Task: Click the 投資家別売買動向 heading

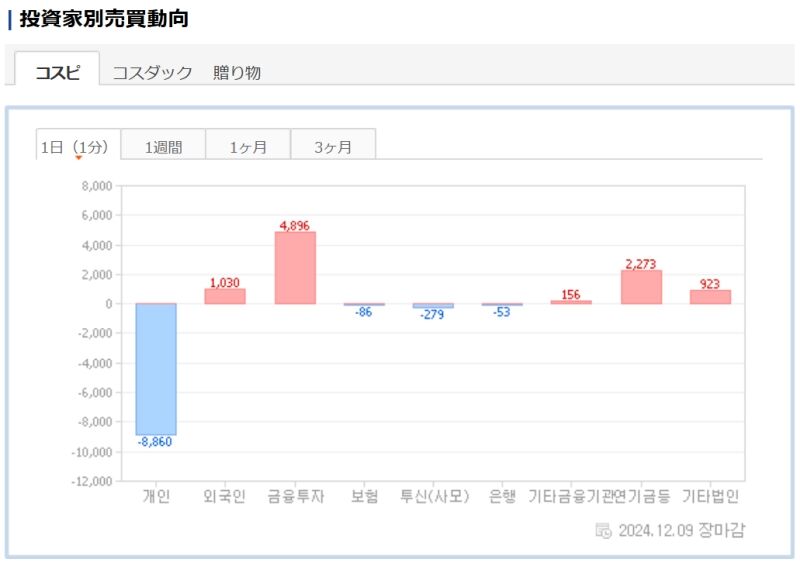Action: click(x=104, y=19)
